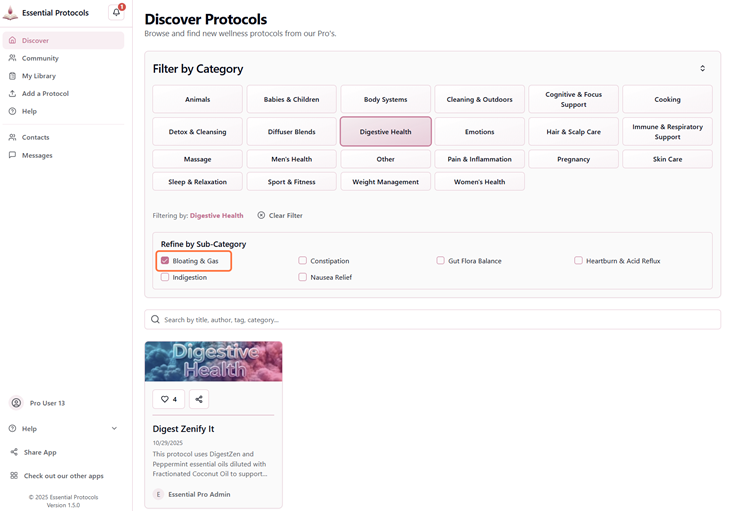Click the share icon on Digest Zenify It
Screen dimensions: 730x511
click(199, 399)
